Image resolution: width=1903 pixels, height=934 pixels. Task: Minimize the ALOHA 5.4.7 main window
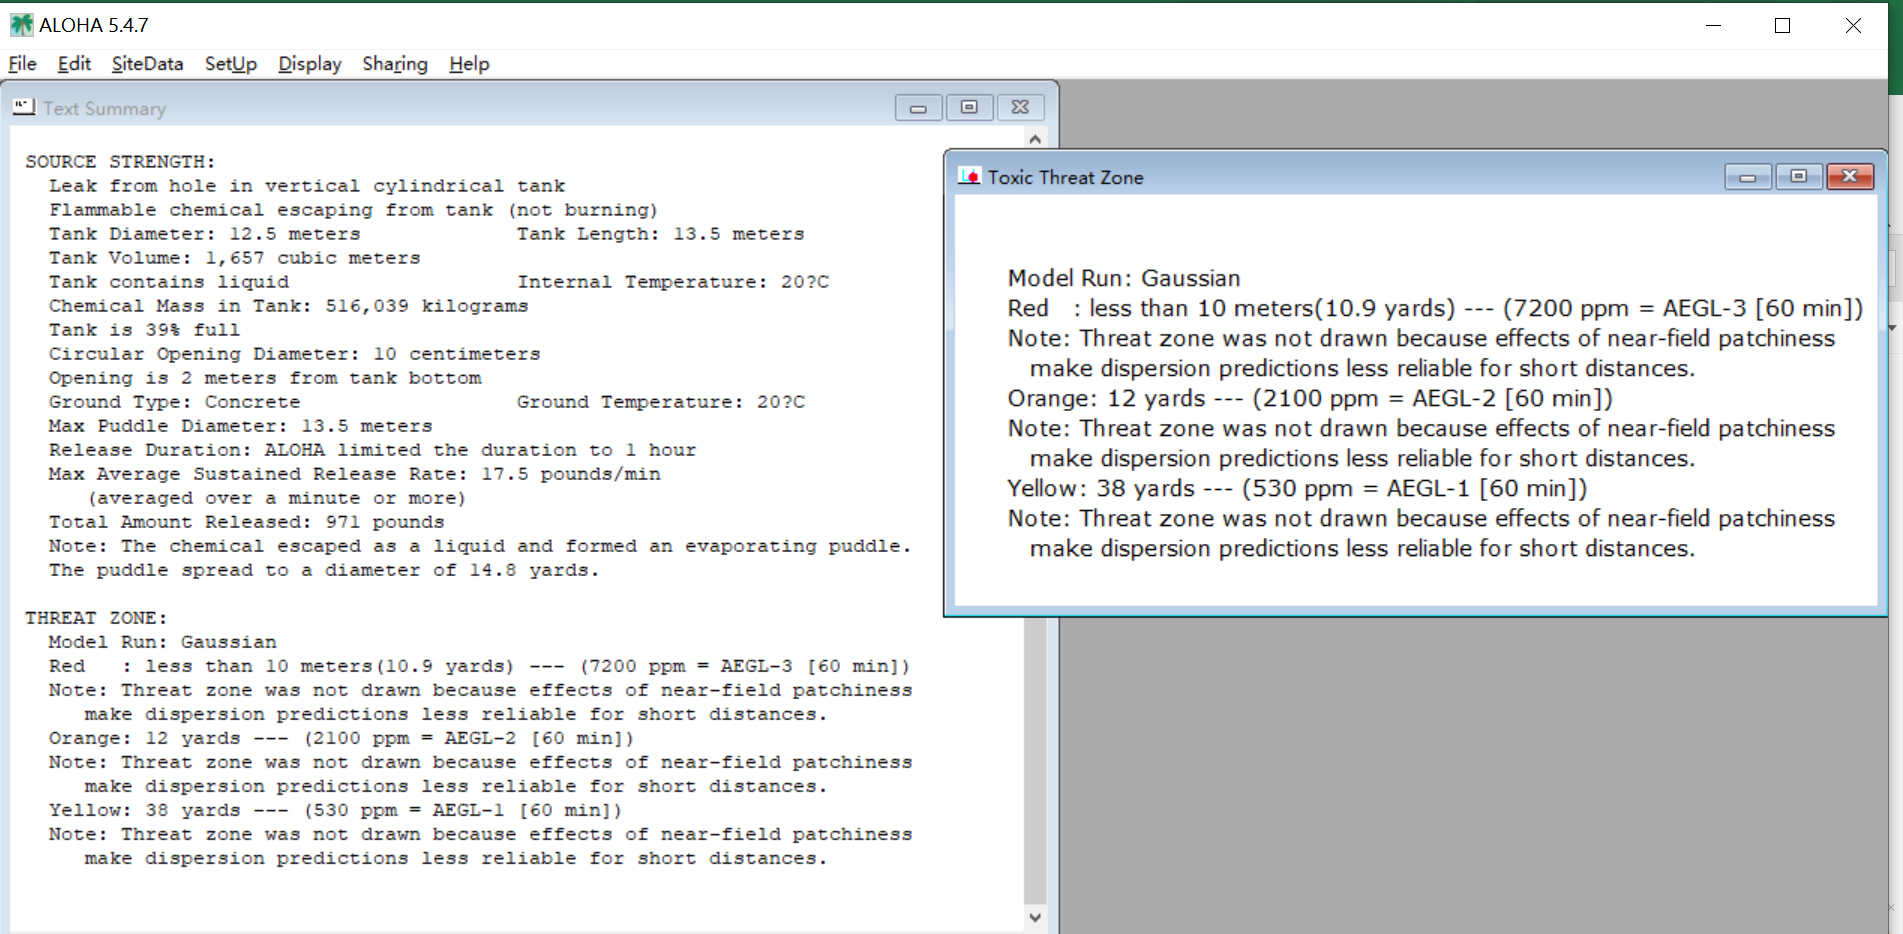pyautogui.click(x=1713, y=25)
